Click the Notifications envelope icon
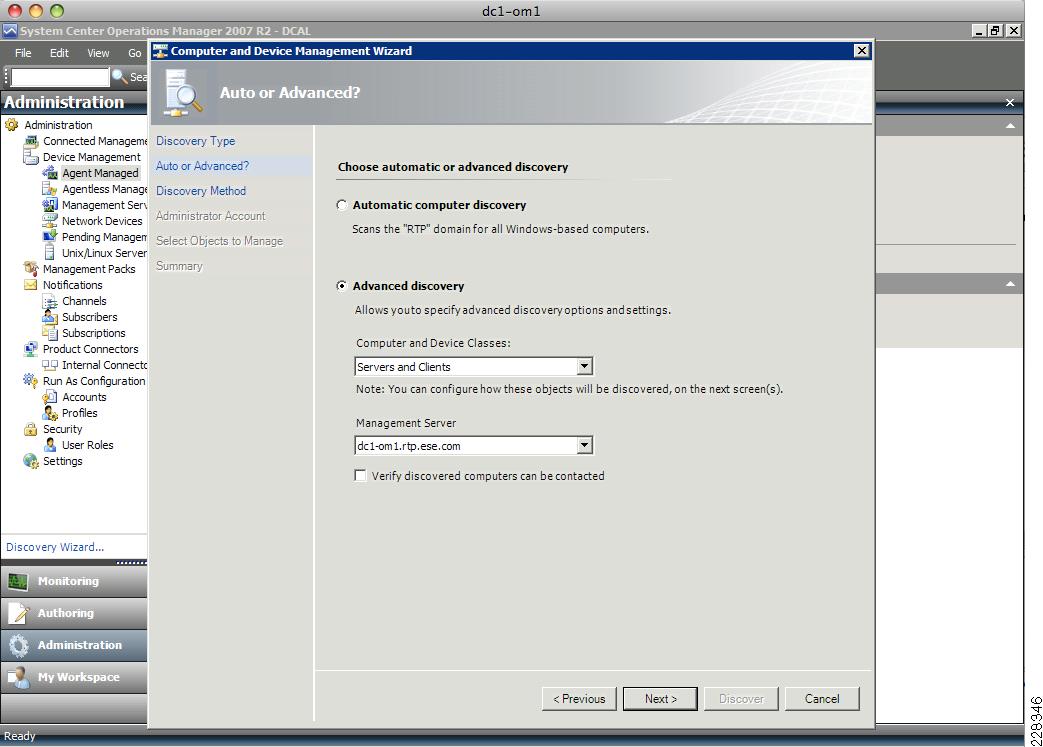1043x747 pixels. click(31, 285)
